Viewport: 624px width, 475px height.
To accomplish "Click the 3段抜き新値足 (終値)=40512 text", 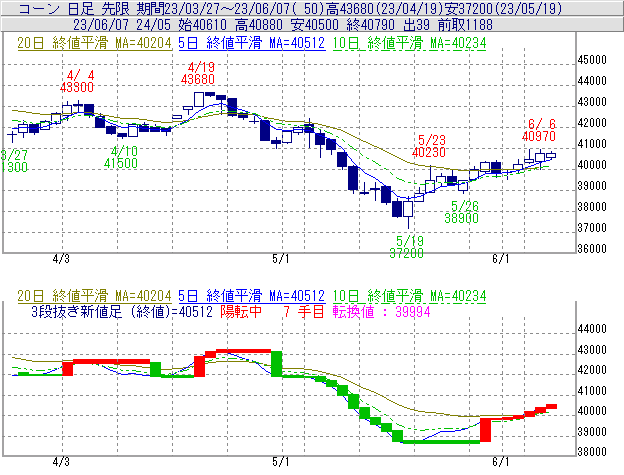I will pos(122,311).
